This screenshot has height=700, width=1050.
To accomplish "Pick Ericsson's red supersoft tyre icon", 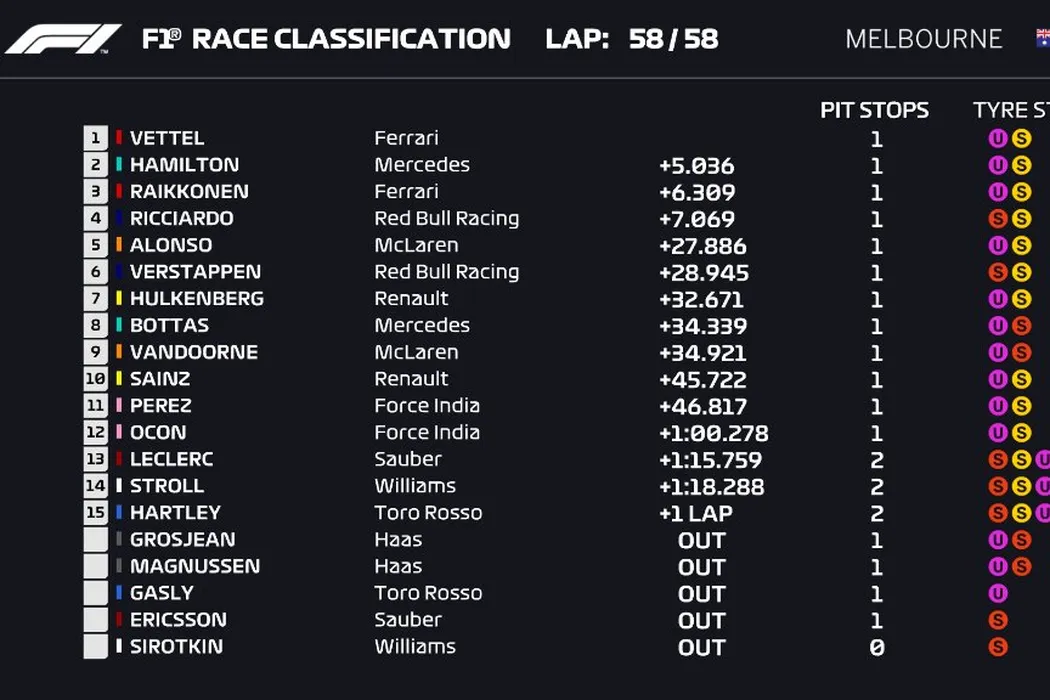I will point(997,621).
